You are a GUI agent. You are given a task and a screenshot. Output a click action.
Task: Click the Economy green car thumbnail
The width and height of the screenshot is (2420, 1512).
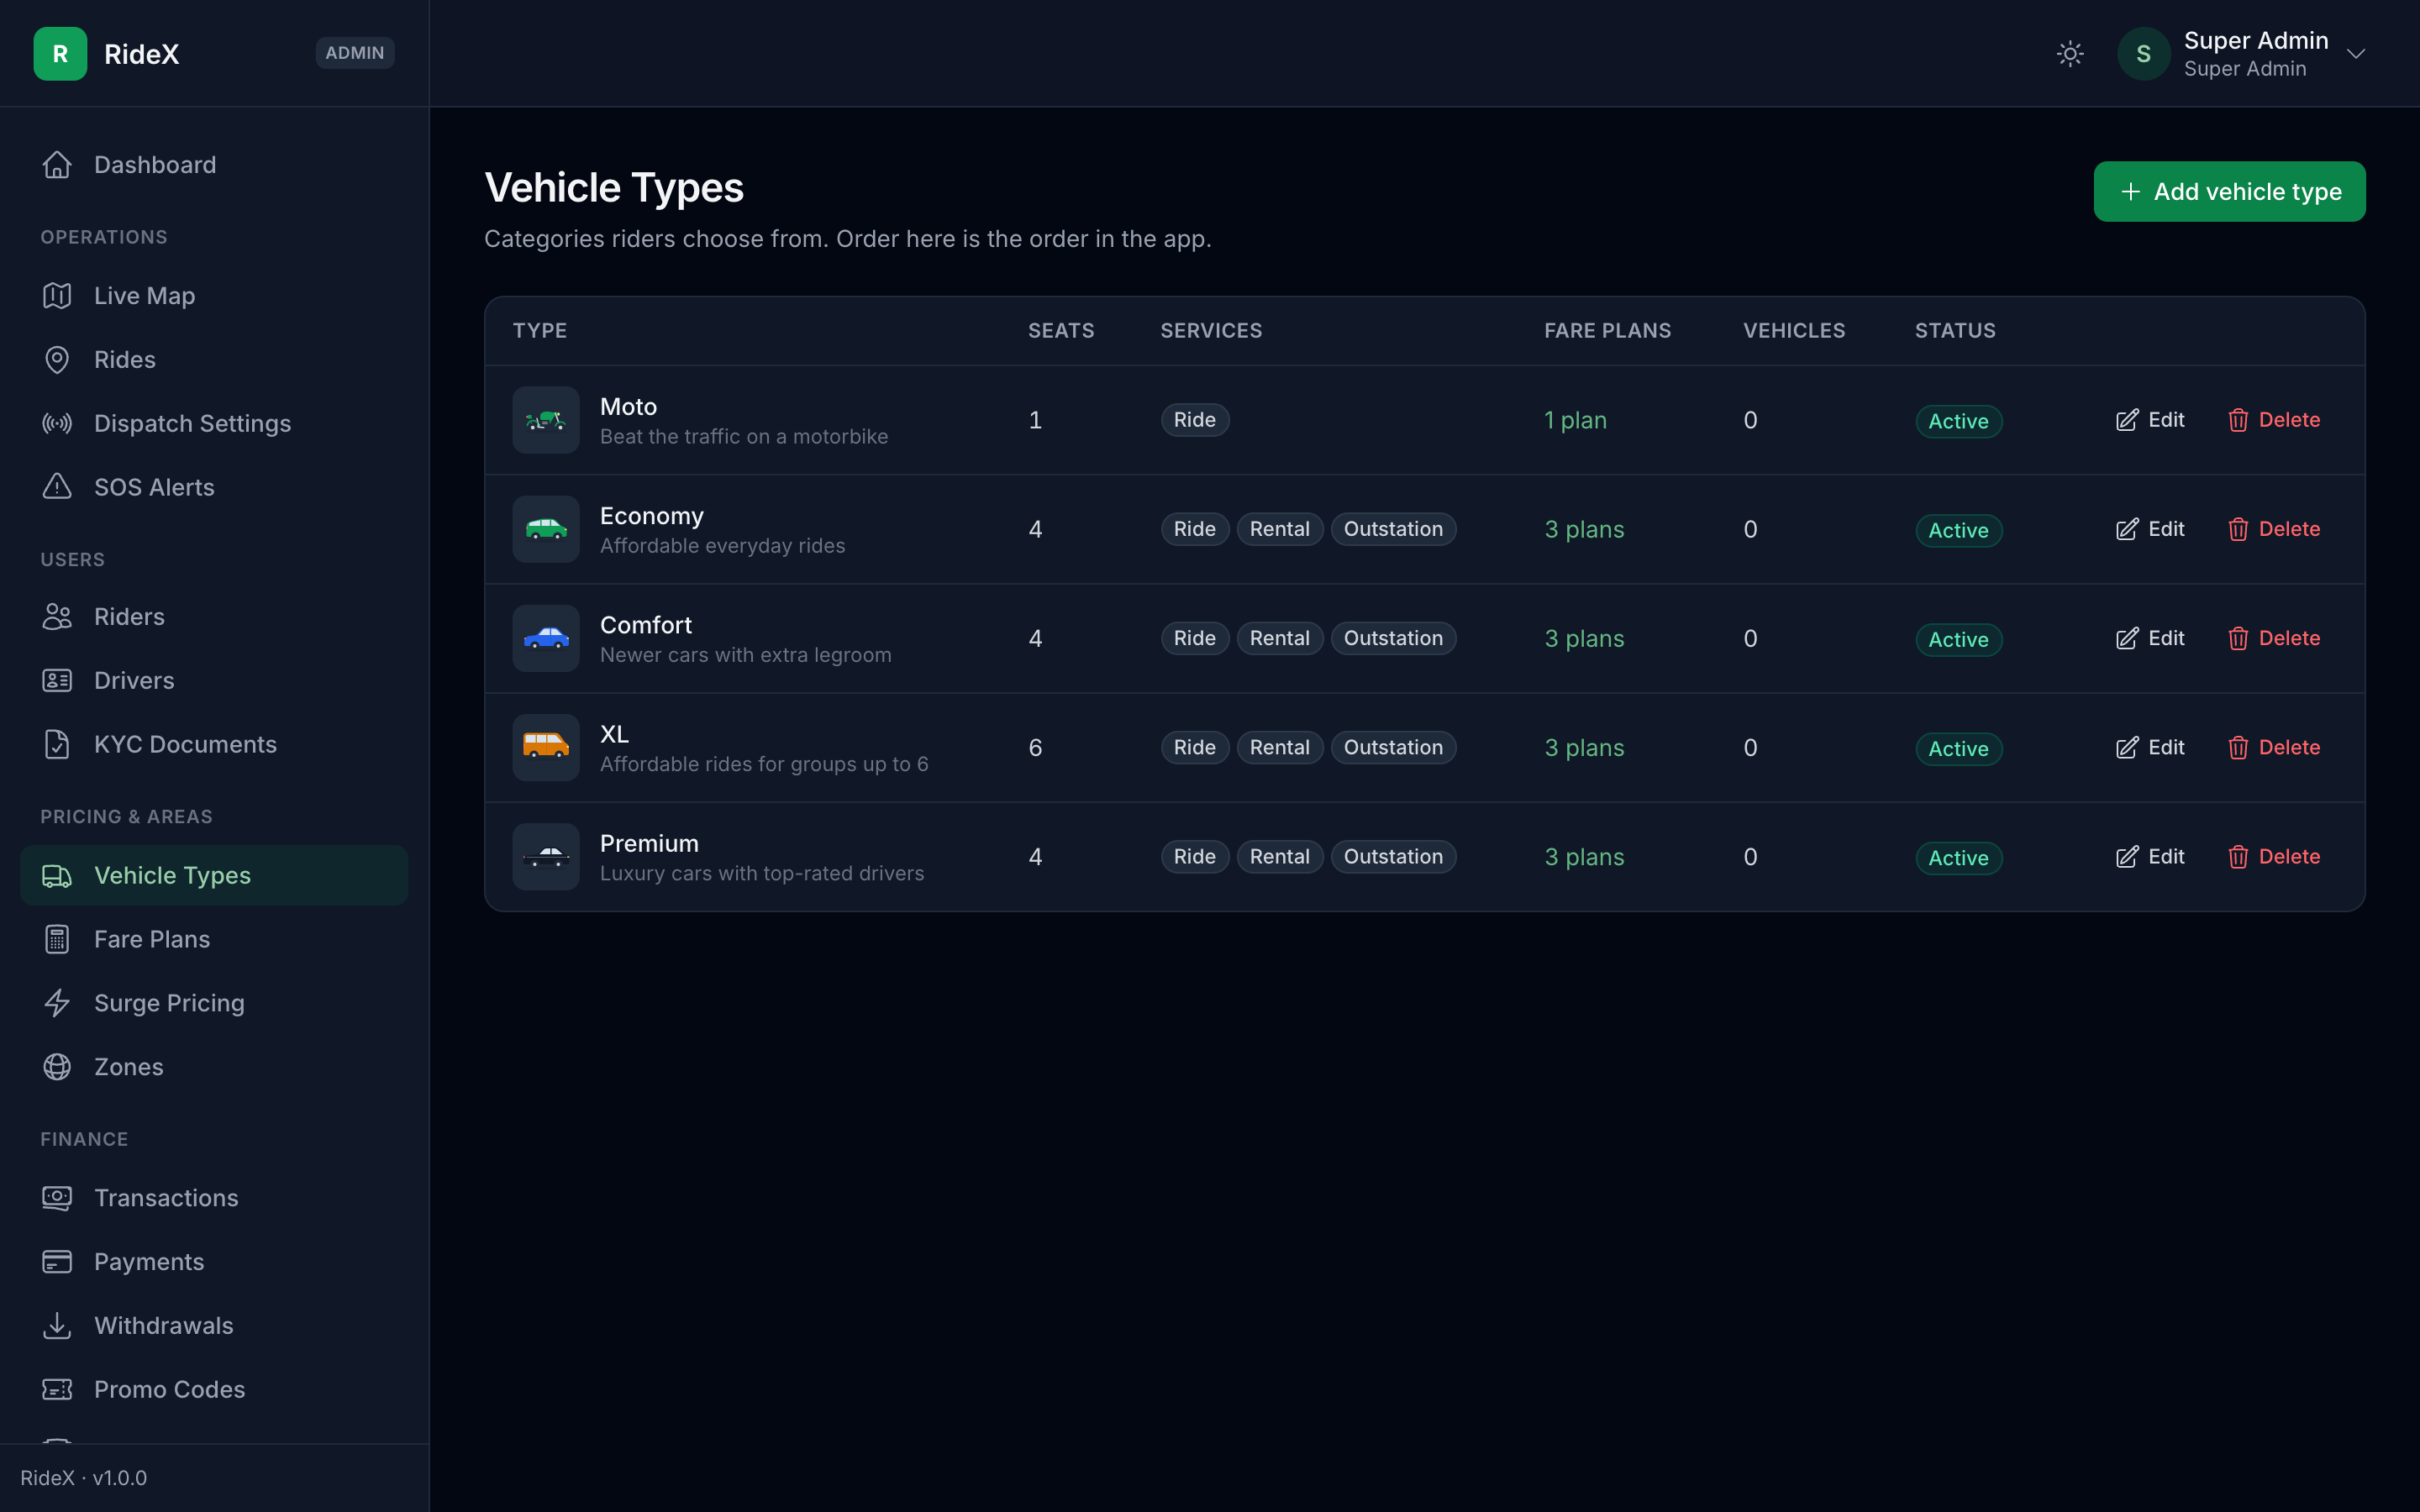[546, 529]
